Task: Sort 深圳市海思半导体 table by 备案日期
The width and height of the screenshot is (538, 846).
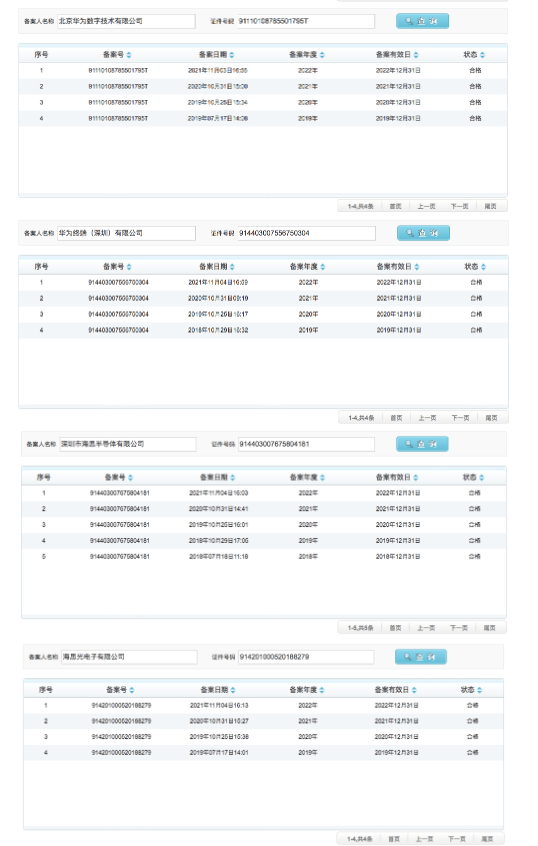Action: click(217, 477)
